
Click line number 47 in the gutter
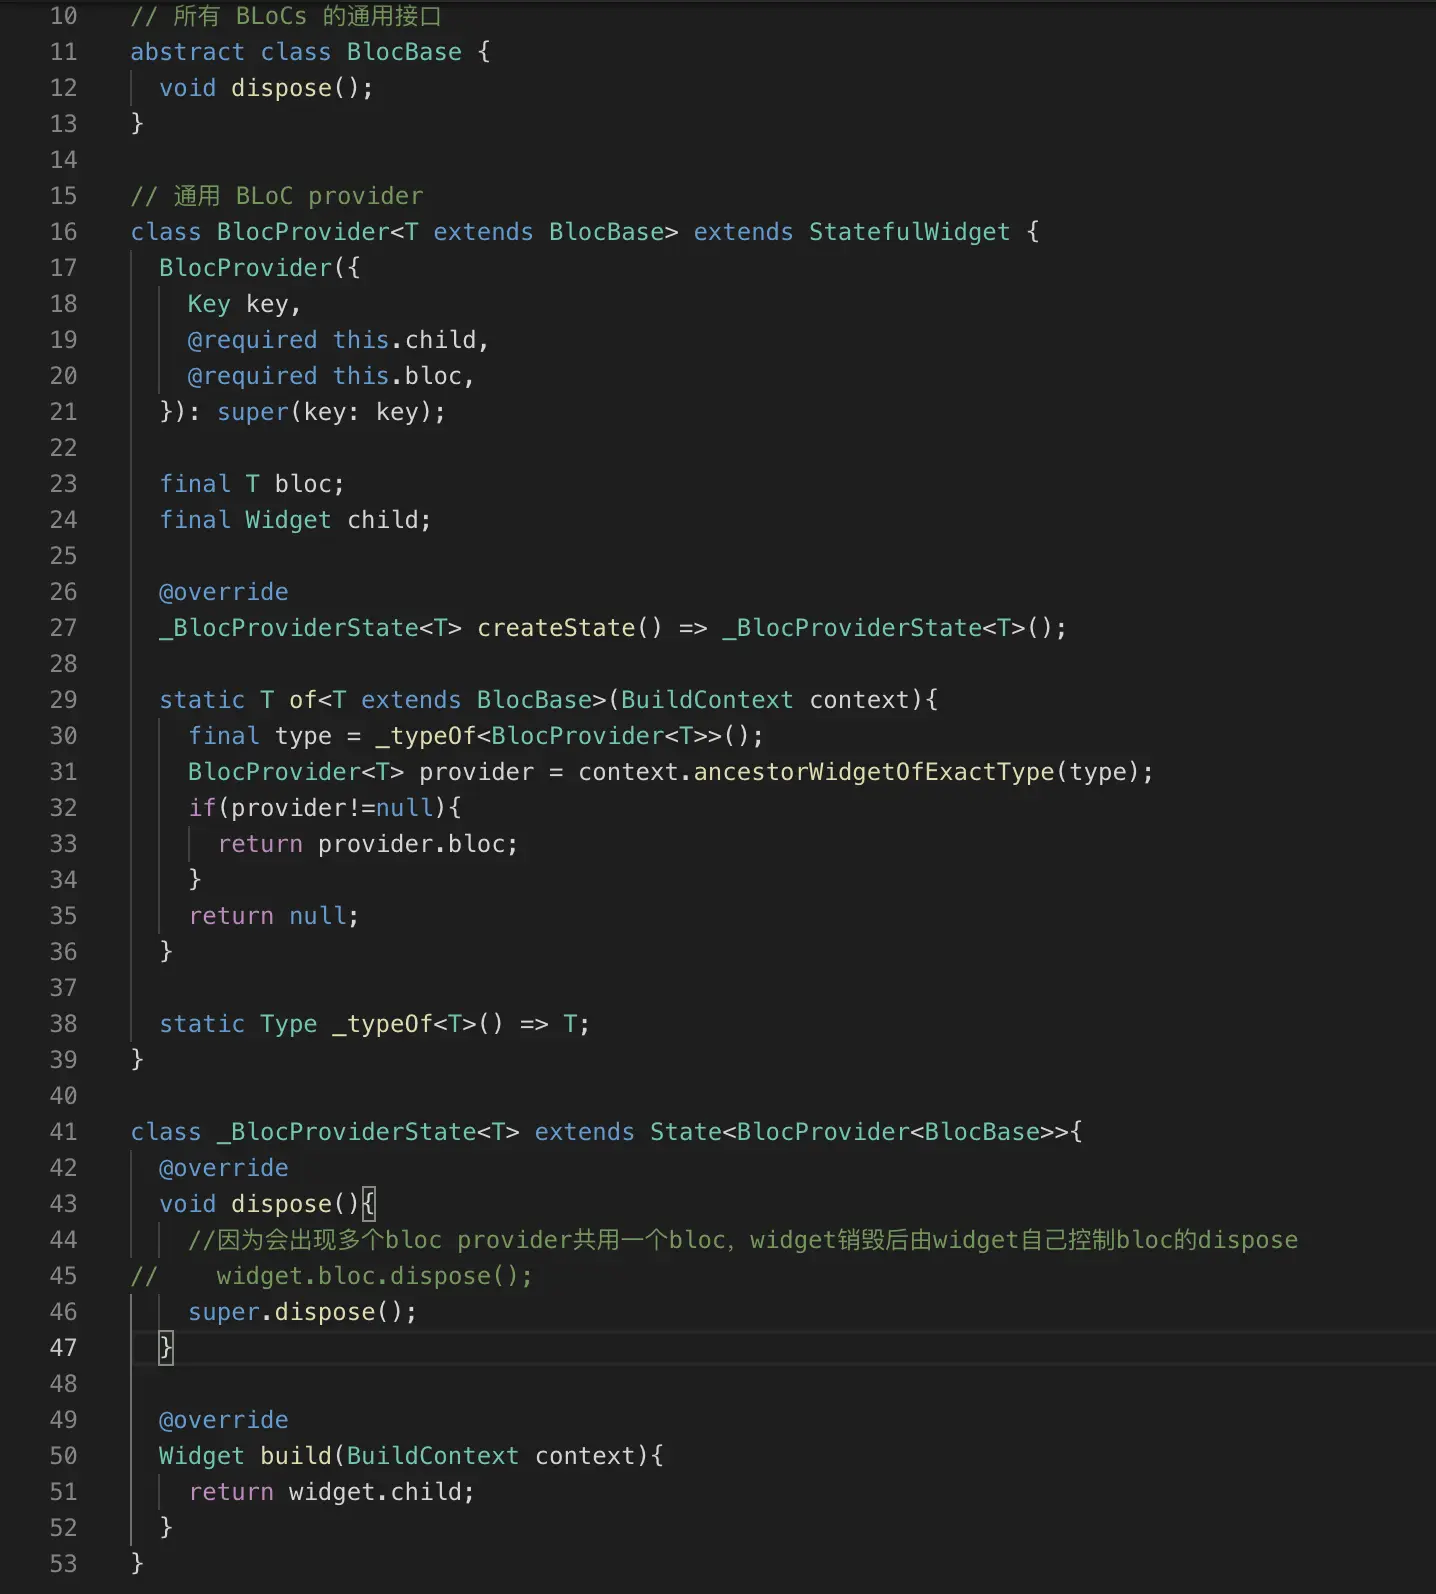(x=63, y=1348)
